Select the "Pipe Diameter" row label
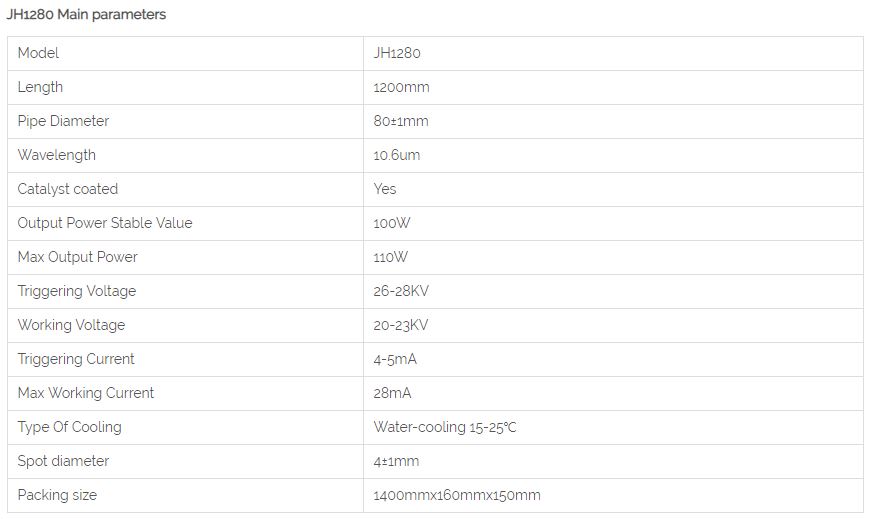The image size is (870, 519). [x=63, y=121]
